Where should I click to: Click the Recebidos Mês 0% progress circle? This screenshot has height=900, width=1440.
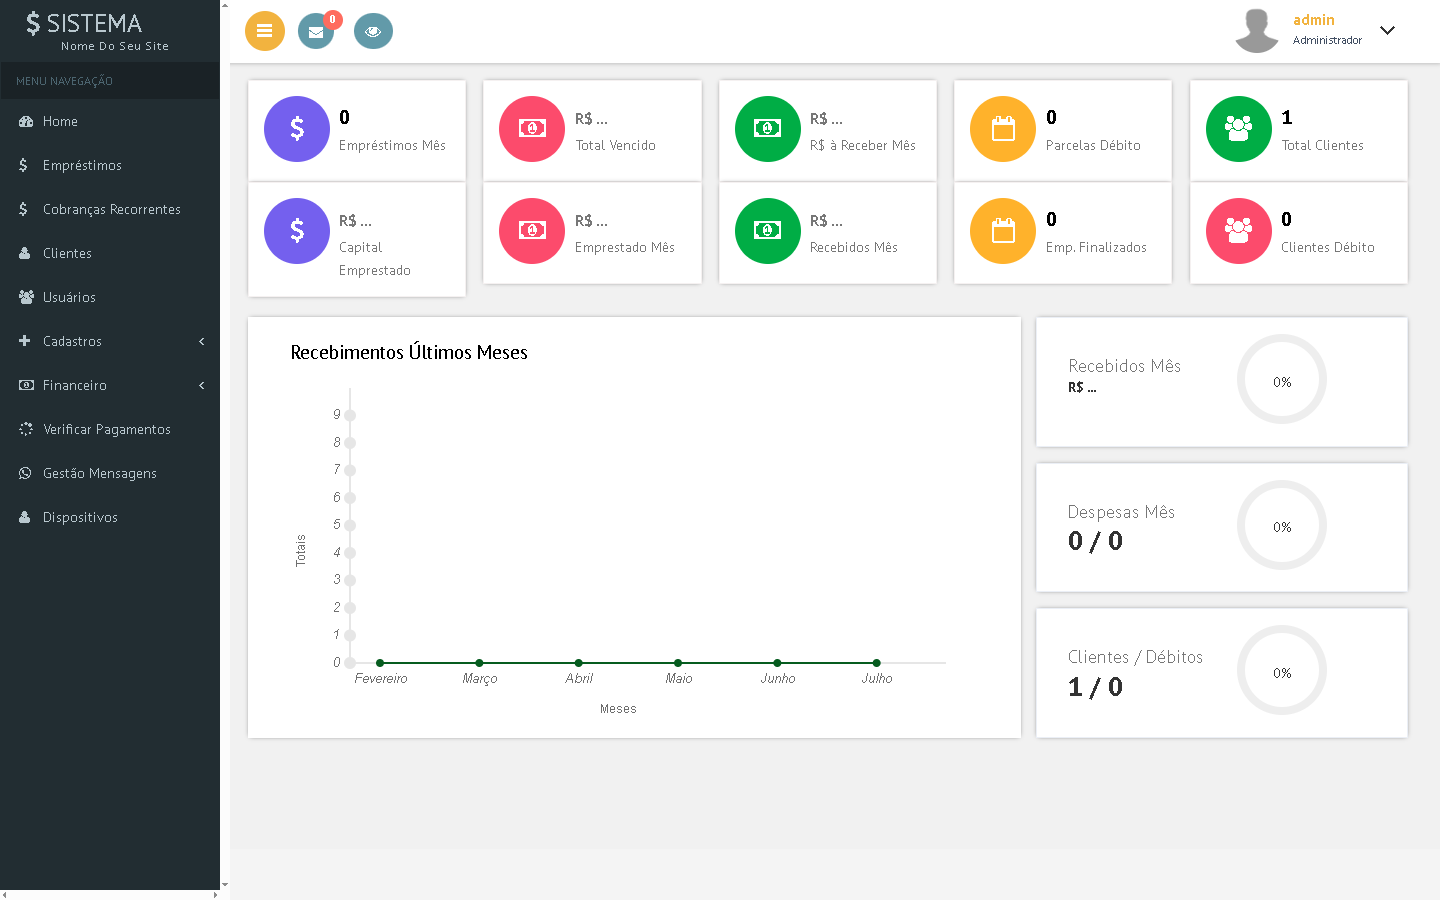pyautogui.click(x=1282, y=380)
